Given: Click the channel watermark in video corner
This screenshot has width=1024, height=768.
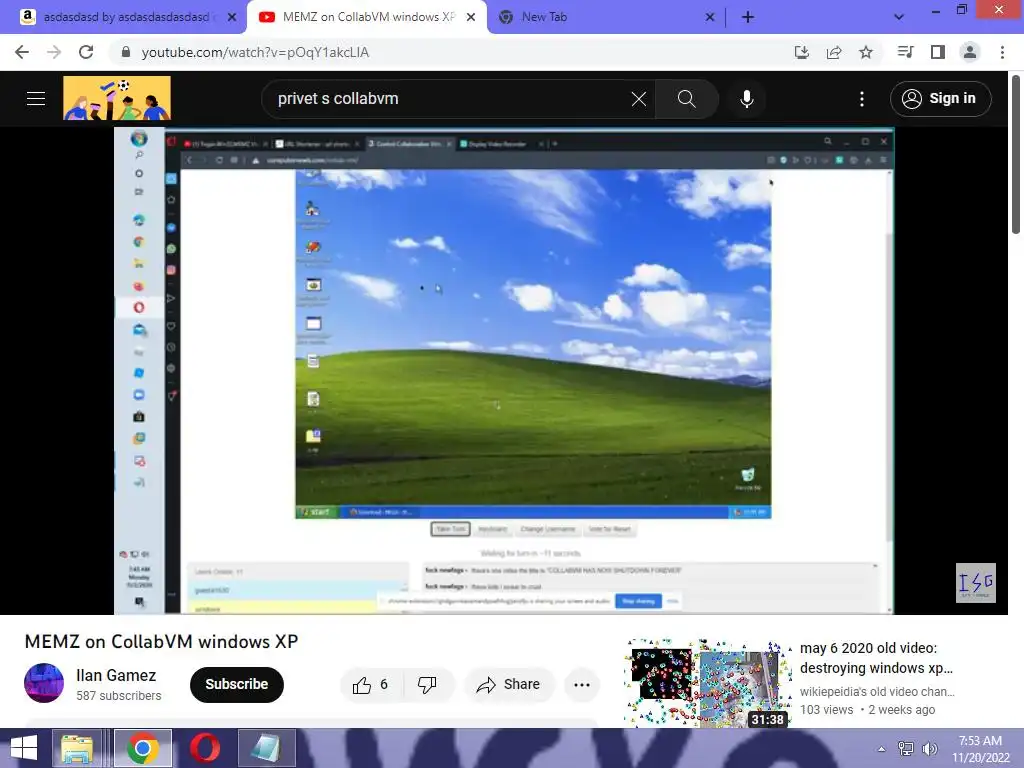Looking at the screenshot, I should [976, 583].
